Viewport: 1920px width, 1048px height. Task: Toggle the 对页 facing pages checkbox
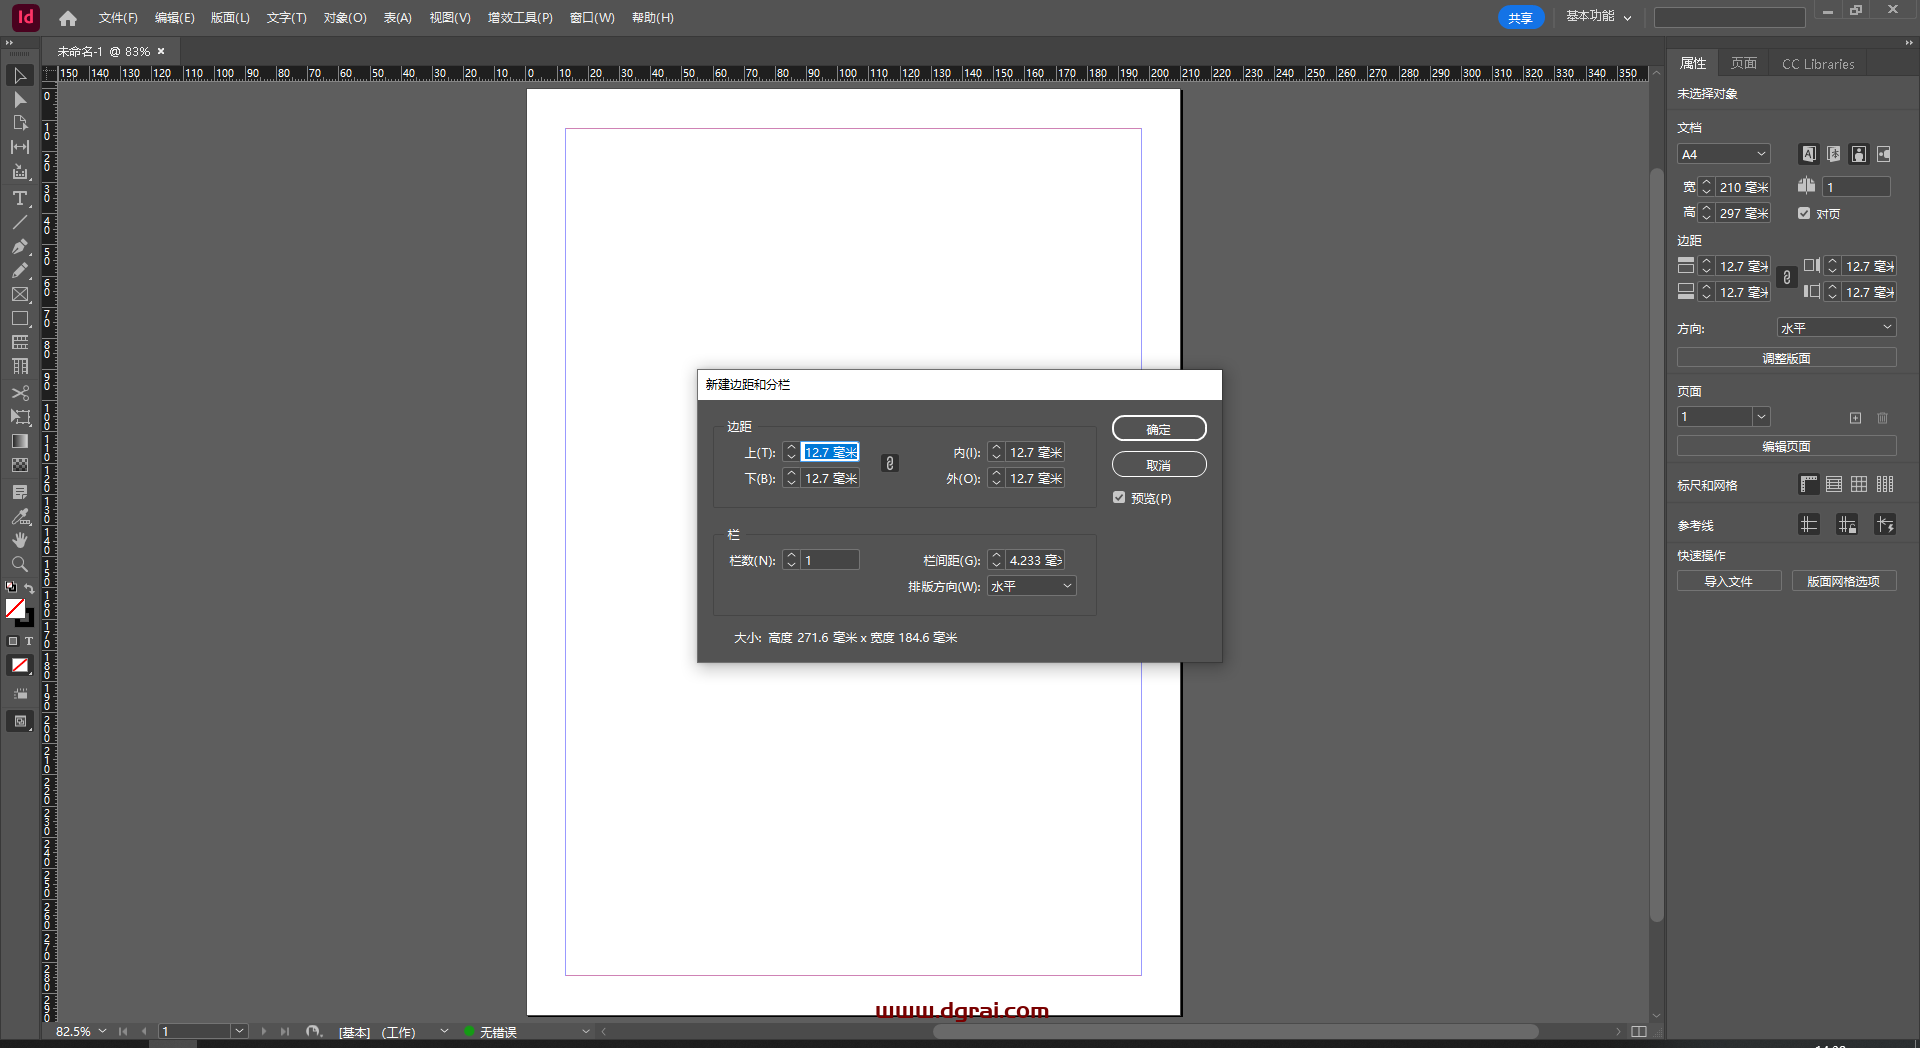coord(1804,213)
